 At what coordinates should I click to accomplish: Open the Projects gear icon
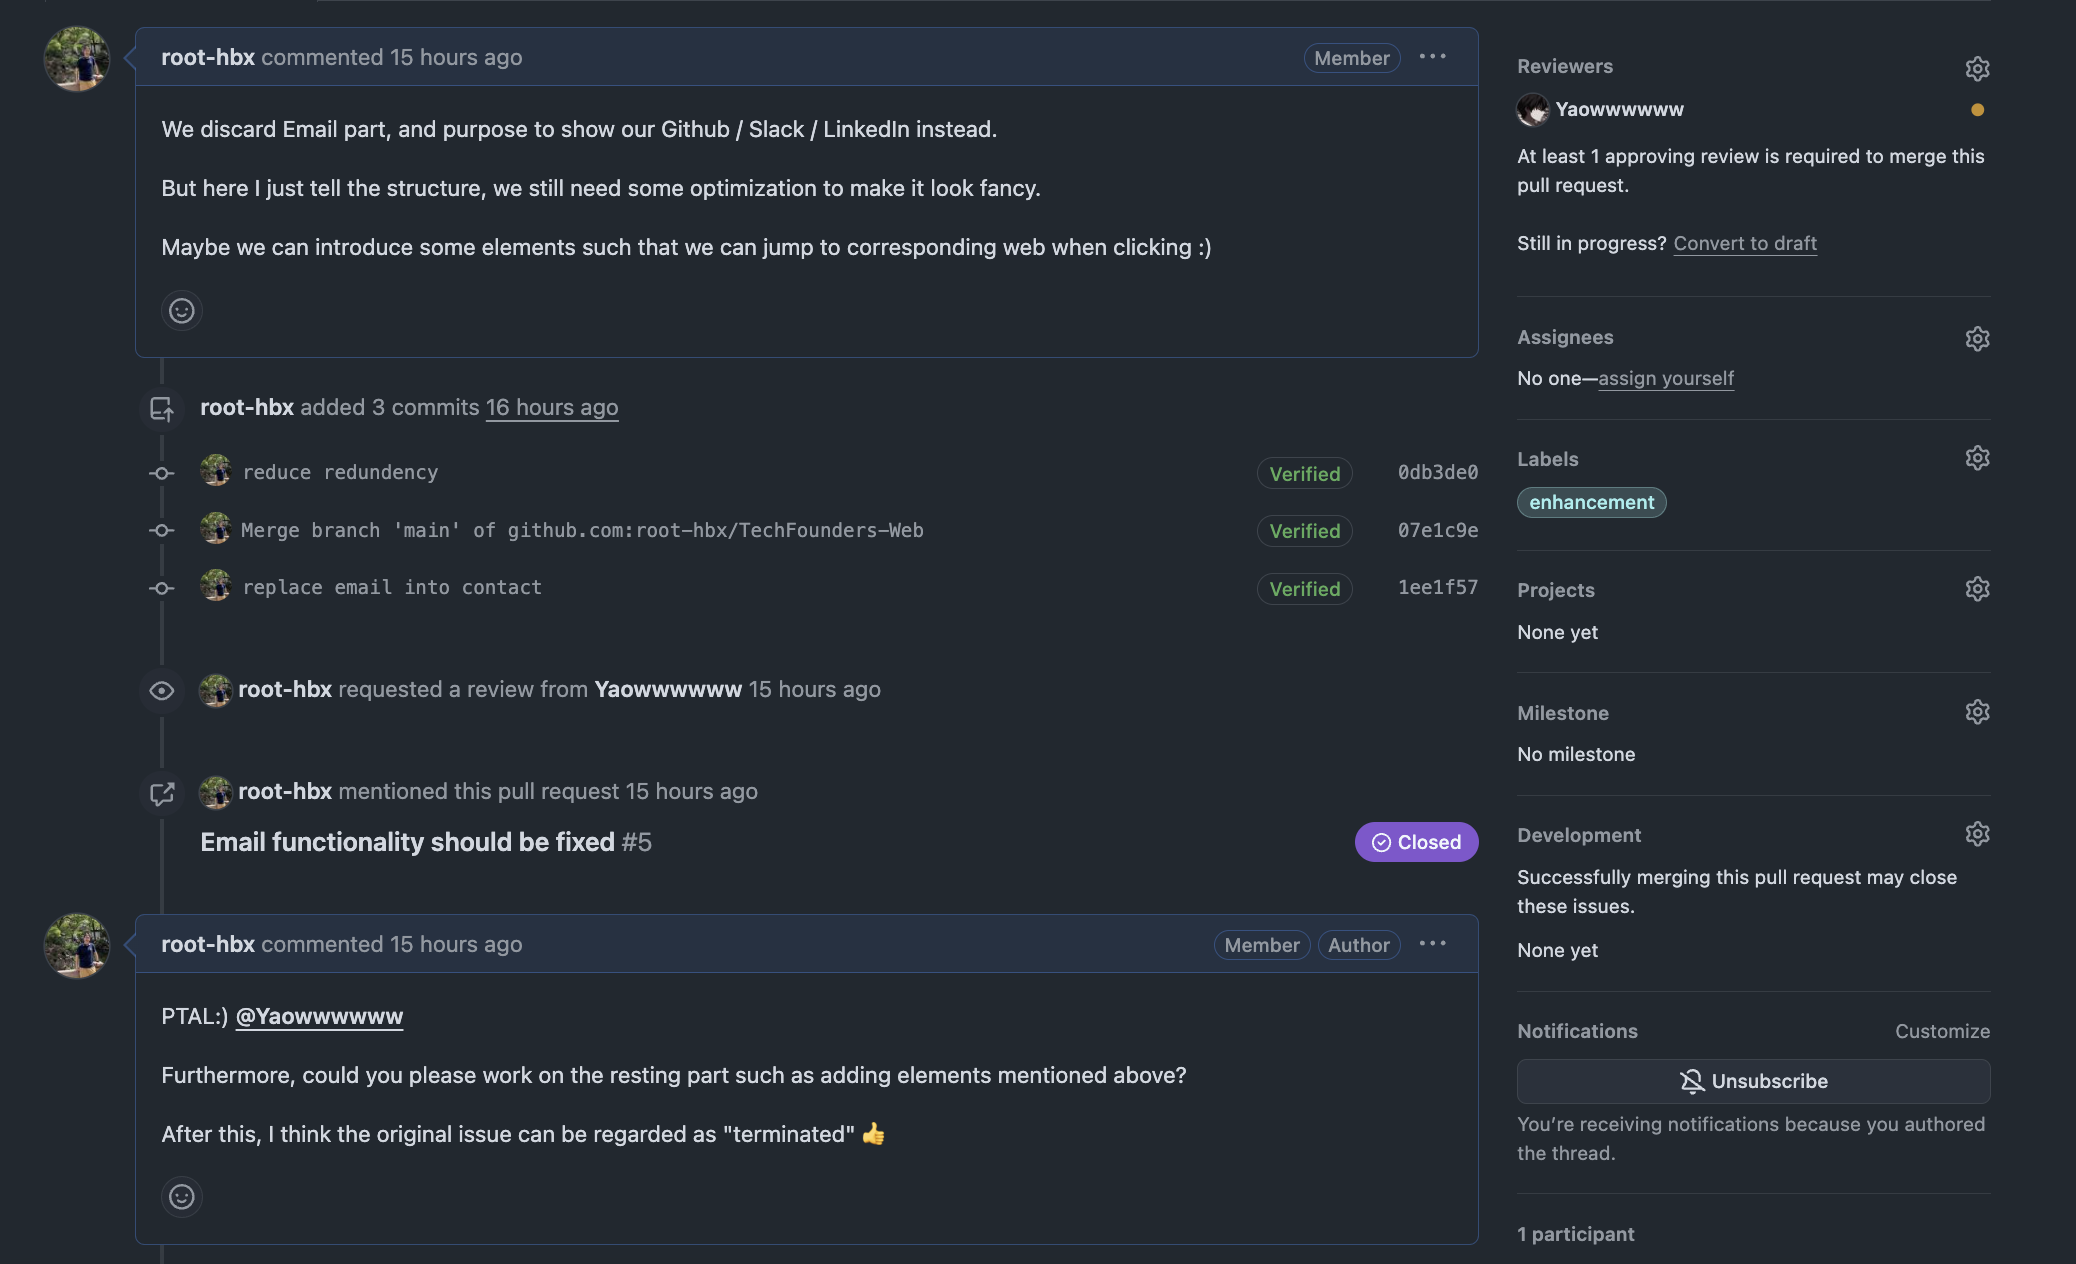pos(1977,589)
